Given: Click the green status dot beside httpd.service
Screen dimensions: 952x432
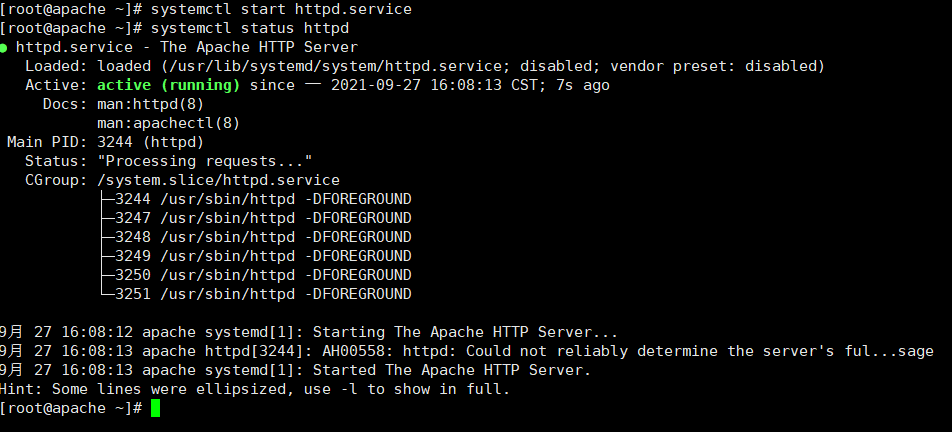Looking at the screenshot, I should (5, 48).
